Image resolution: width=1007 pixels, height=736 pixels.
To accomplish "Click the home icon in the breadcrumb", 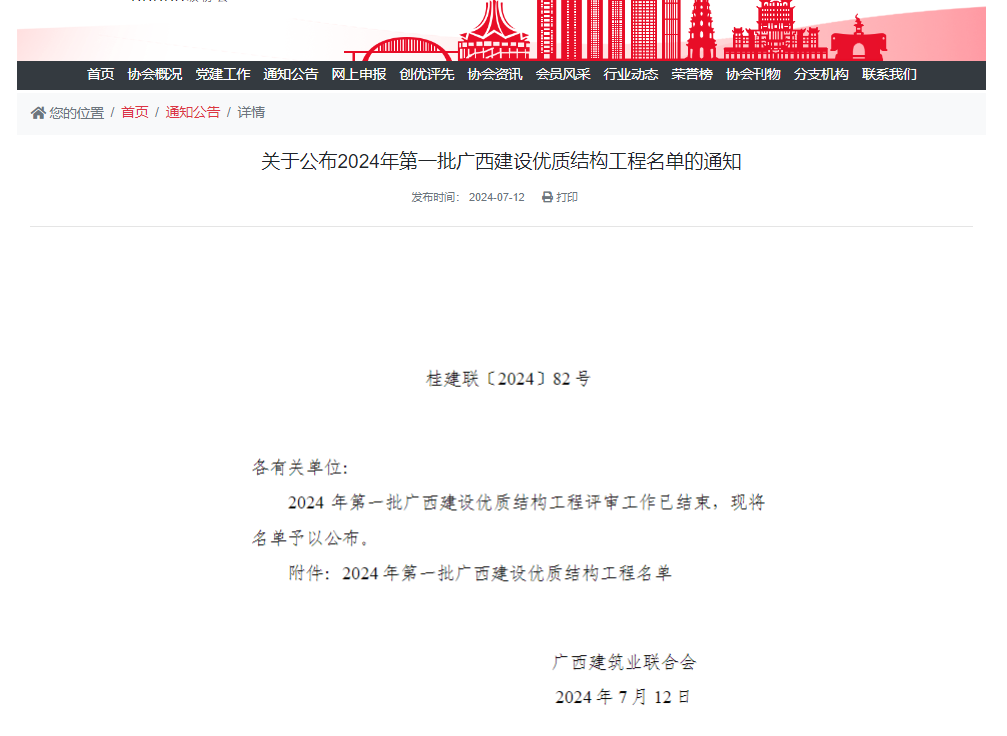I will [38, 113].
